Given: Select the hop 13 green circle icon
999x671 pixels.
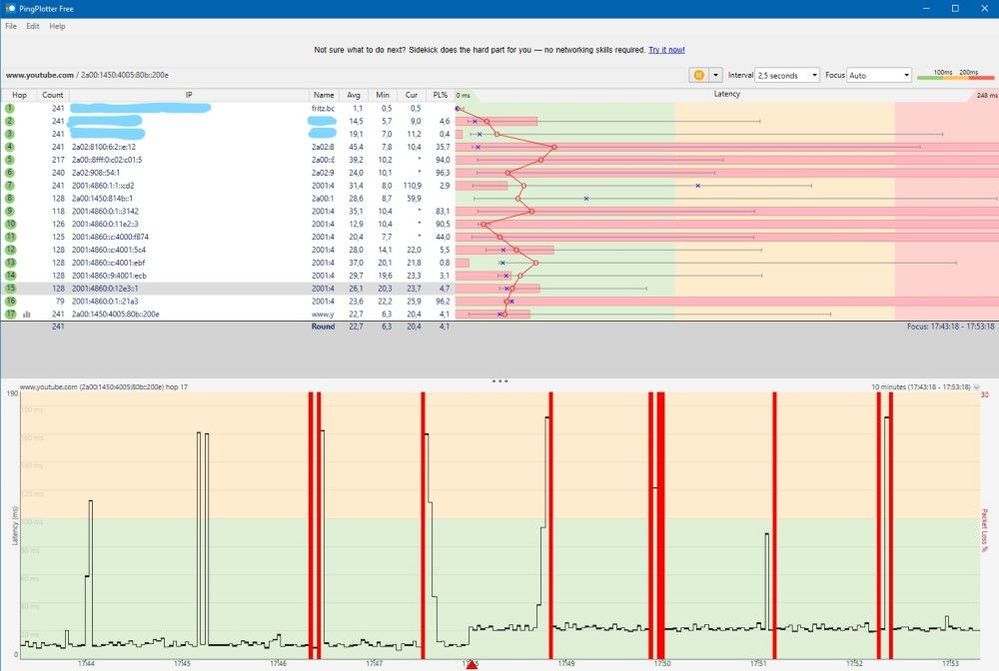Looking at the screenshot, I should coord(10,263).
